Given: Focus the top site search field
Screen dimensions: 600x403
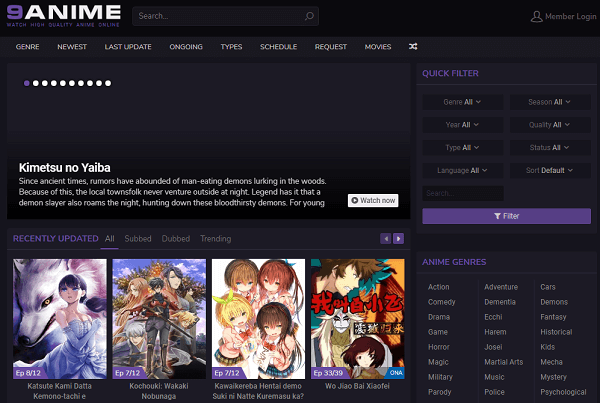Looking at the screenshot, I should coord(225,16).
